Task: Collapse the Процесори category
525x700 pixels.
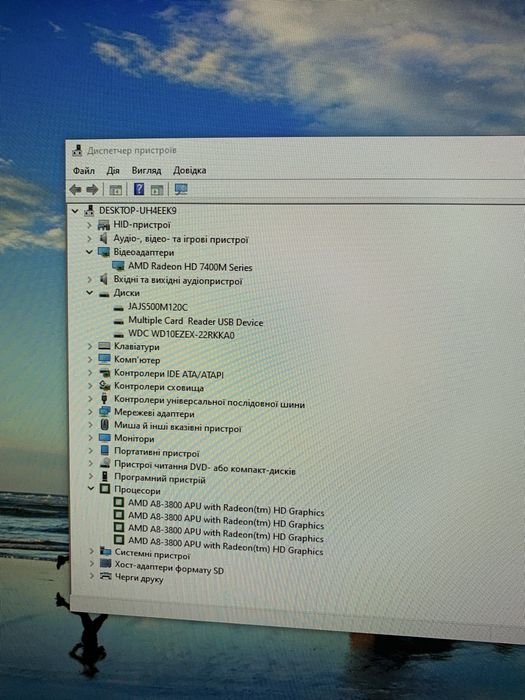Action: [91, 489]
